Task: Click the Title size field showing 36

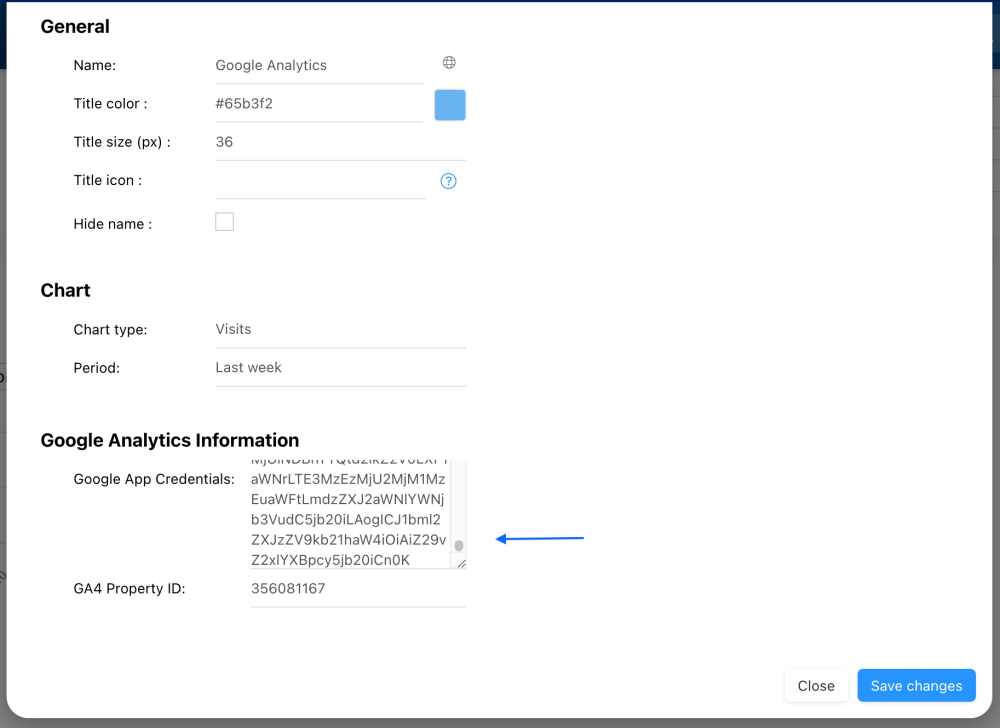Action: pyautogui.click(x=340, y=142)
